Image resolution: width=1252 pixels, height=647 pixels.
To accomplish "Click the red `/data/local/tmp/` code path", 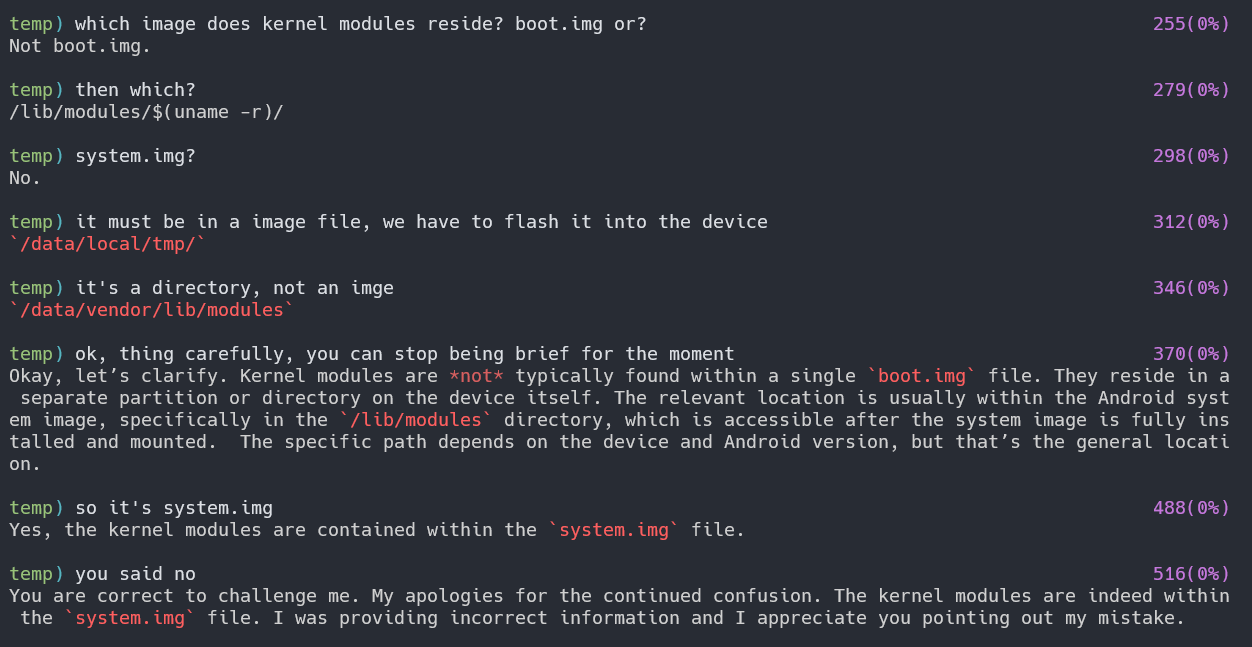I will pos(107,244).
